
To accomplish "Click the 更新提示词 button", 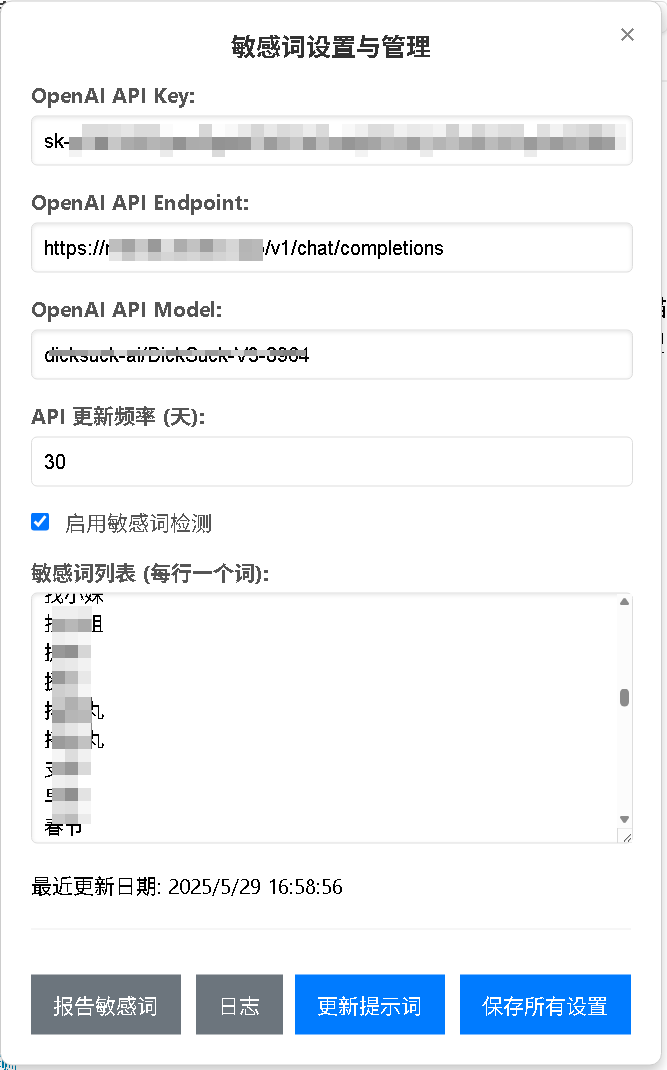I will tap(370, 1005).
